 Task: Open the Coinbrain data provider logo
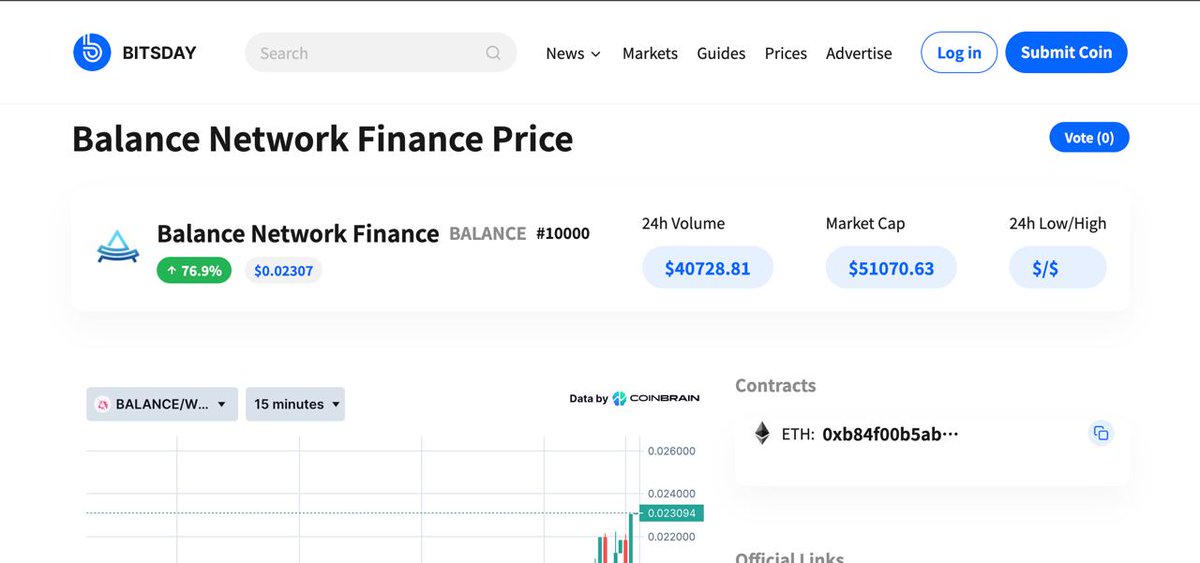(x=656, y=398)
